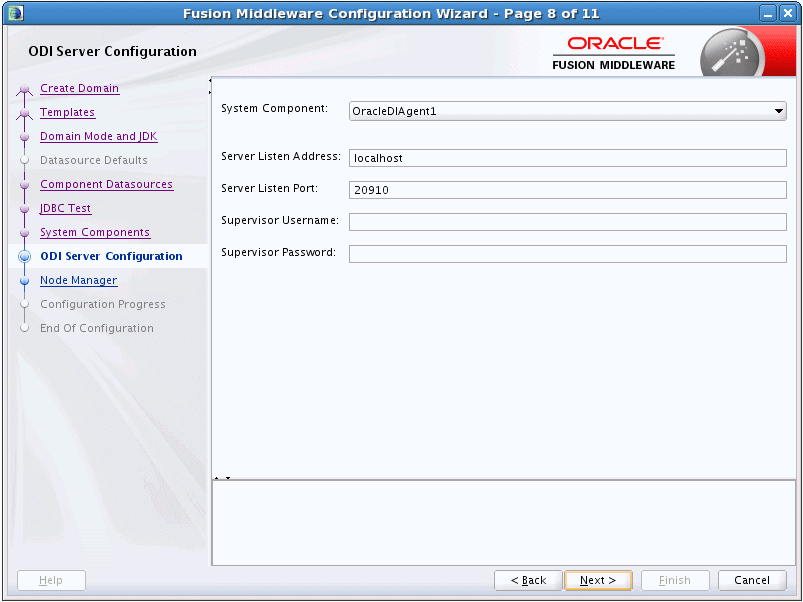Image resolution: width=803 pixels, height=602 pixels.
Task: Open the System Component dropdown
Action: point(567,111)
